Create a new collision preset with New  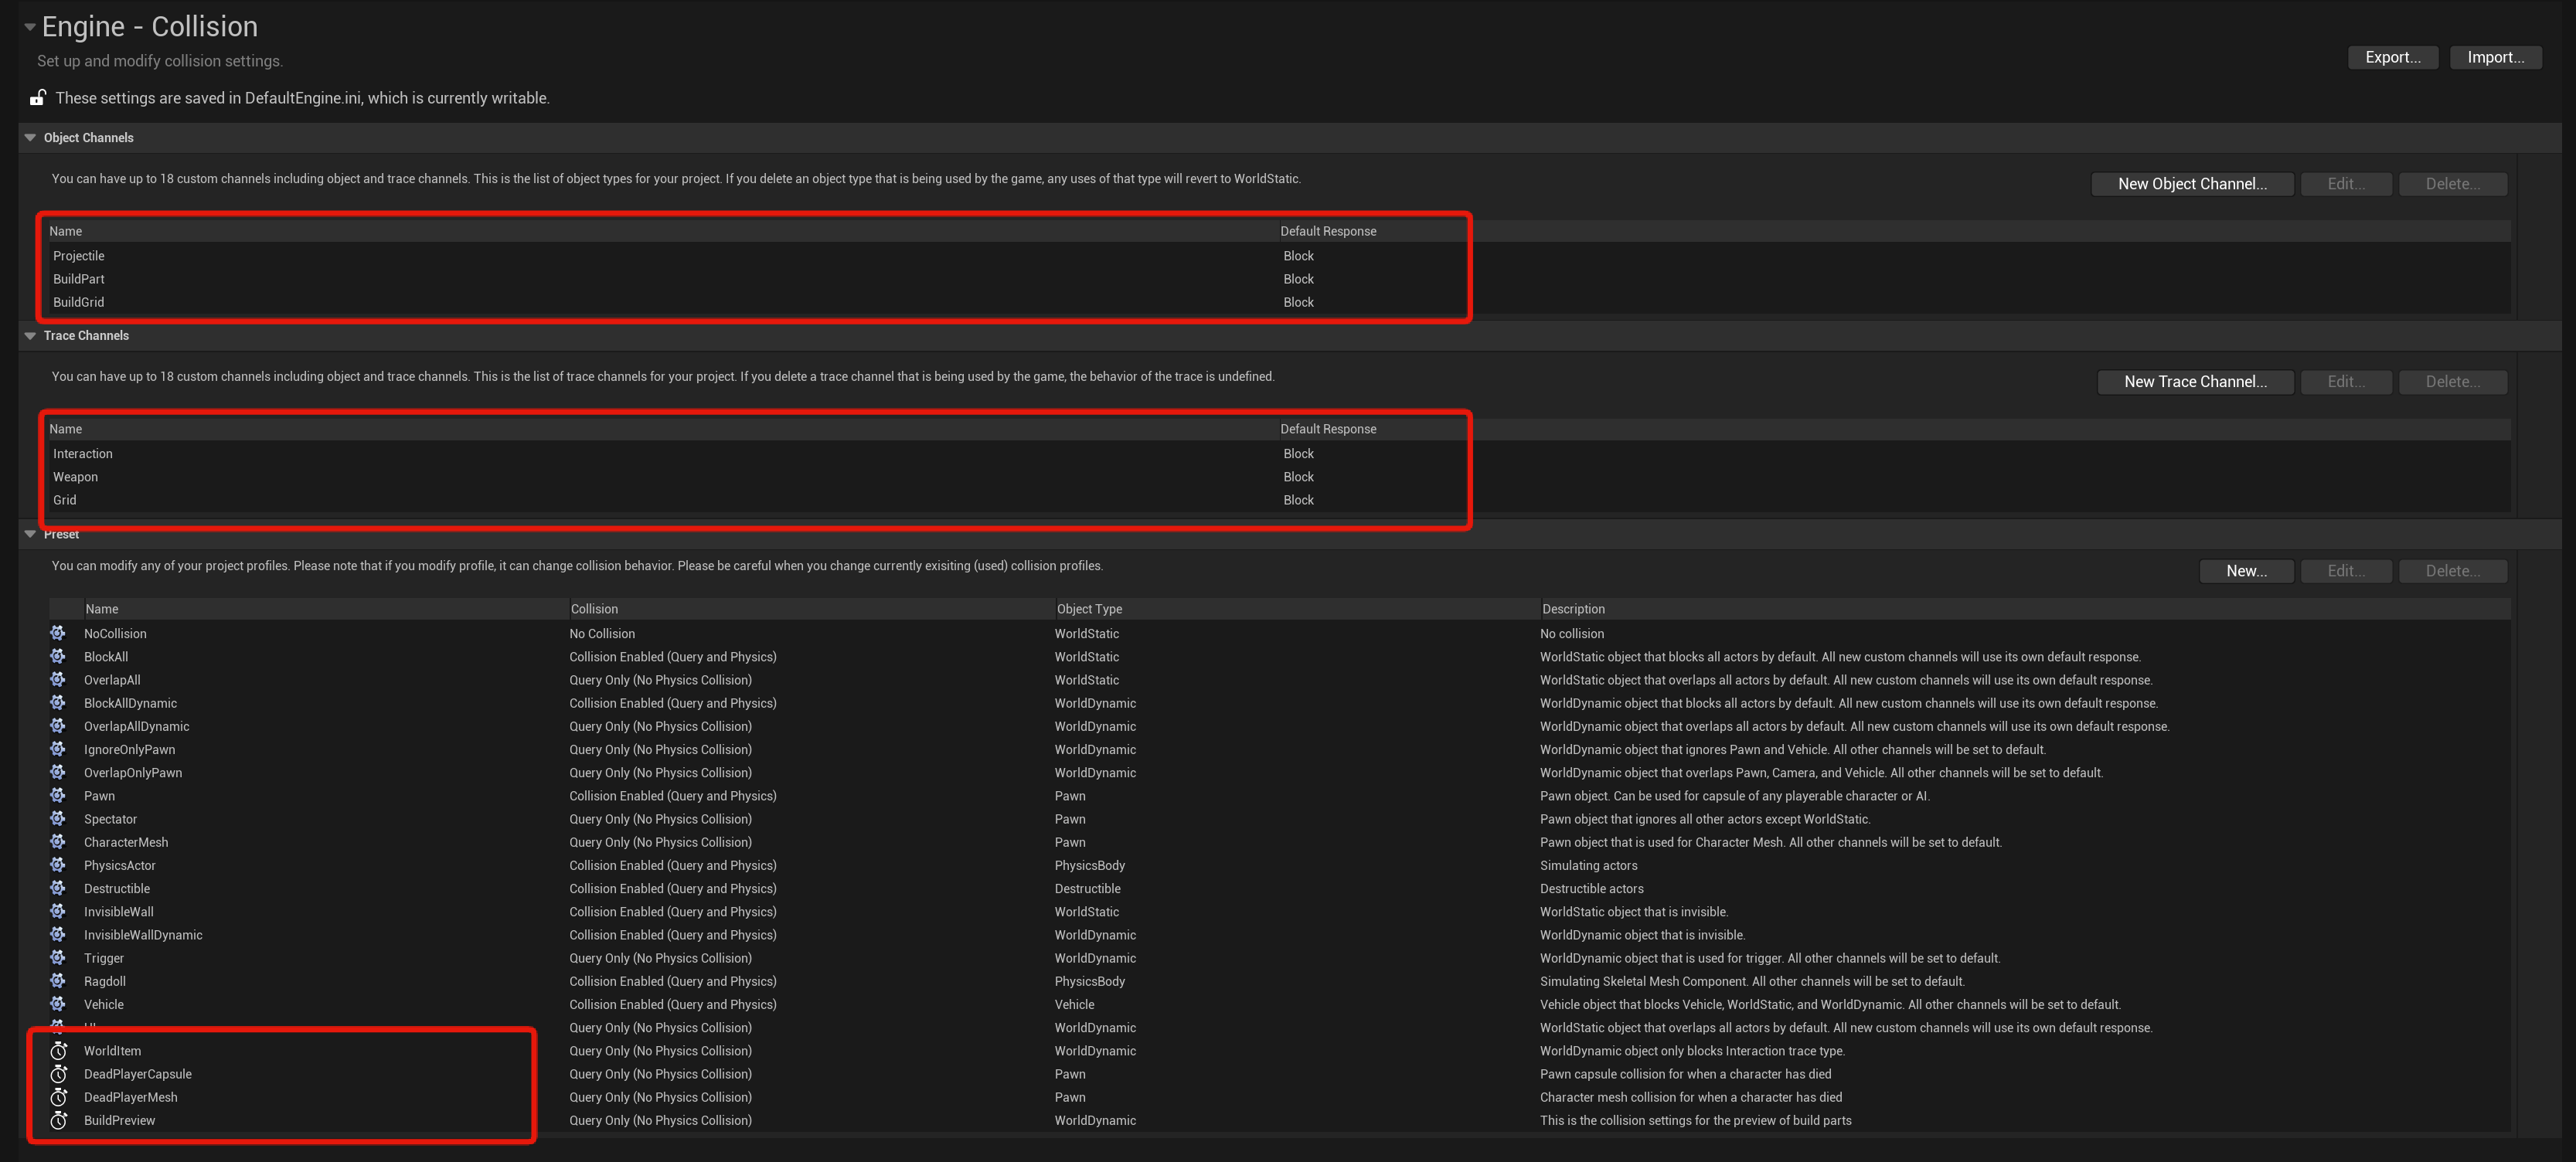coord(2246,570)
